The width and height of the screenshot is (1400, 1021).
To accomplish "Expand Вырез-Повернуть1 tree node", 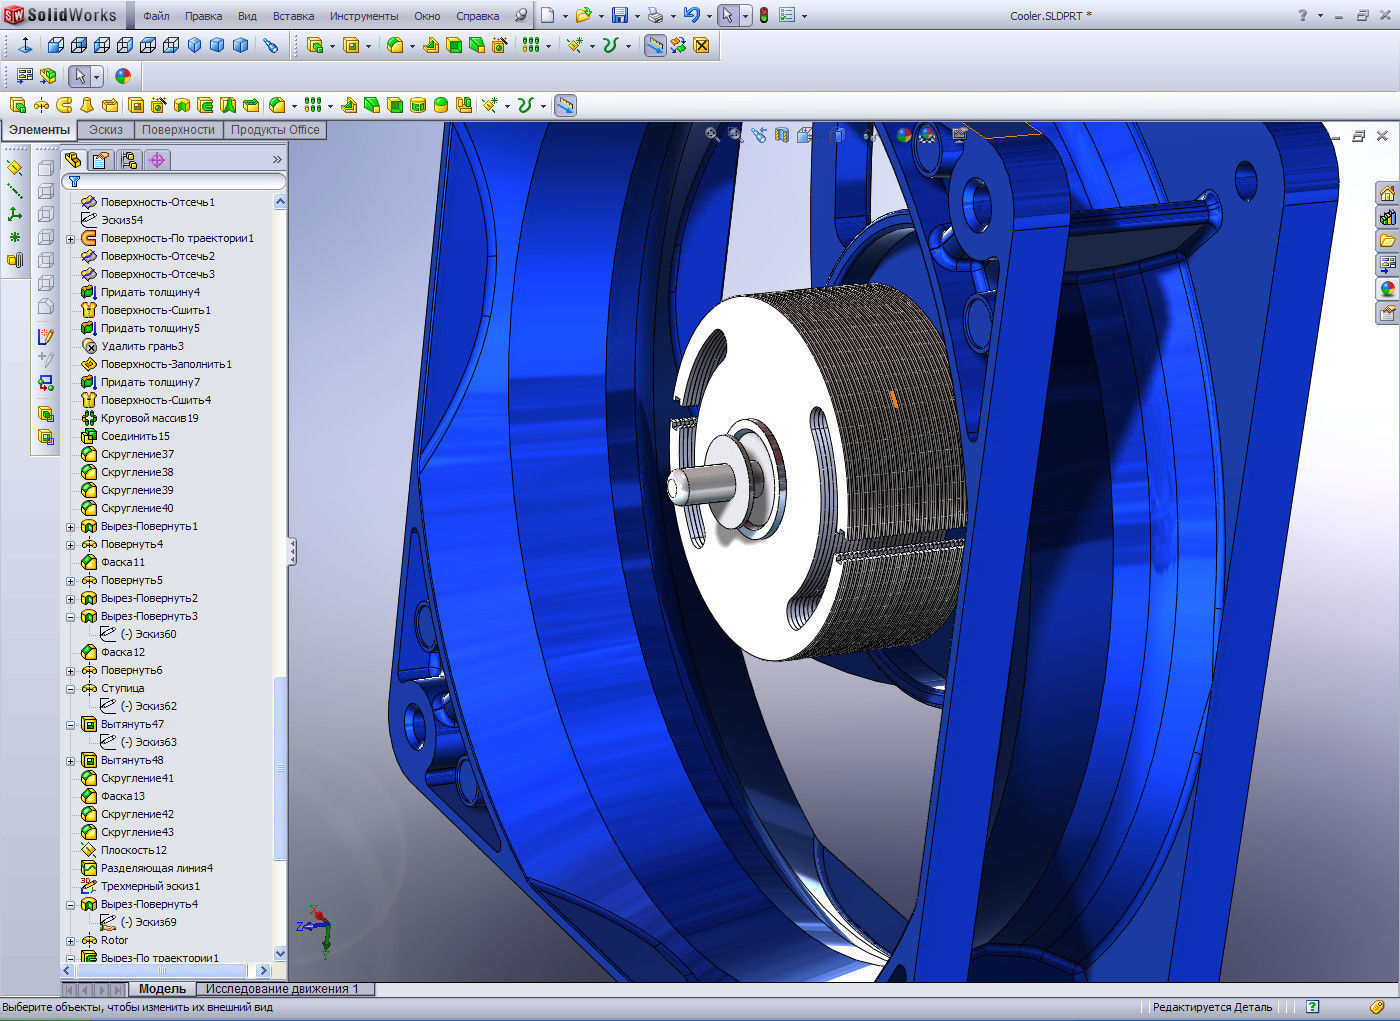I will click(71, 527).
